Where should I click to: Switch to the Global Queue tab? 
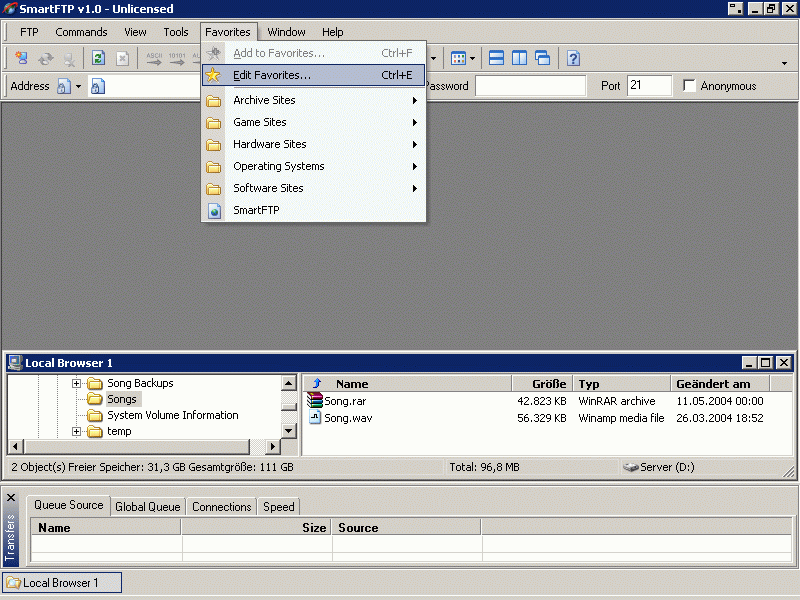[x=148, y=507]
